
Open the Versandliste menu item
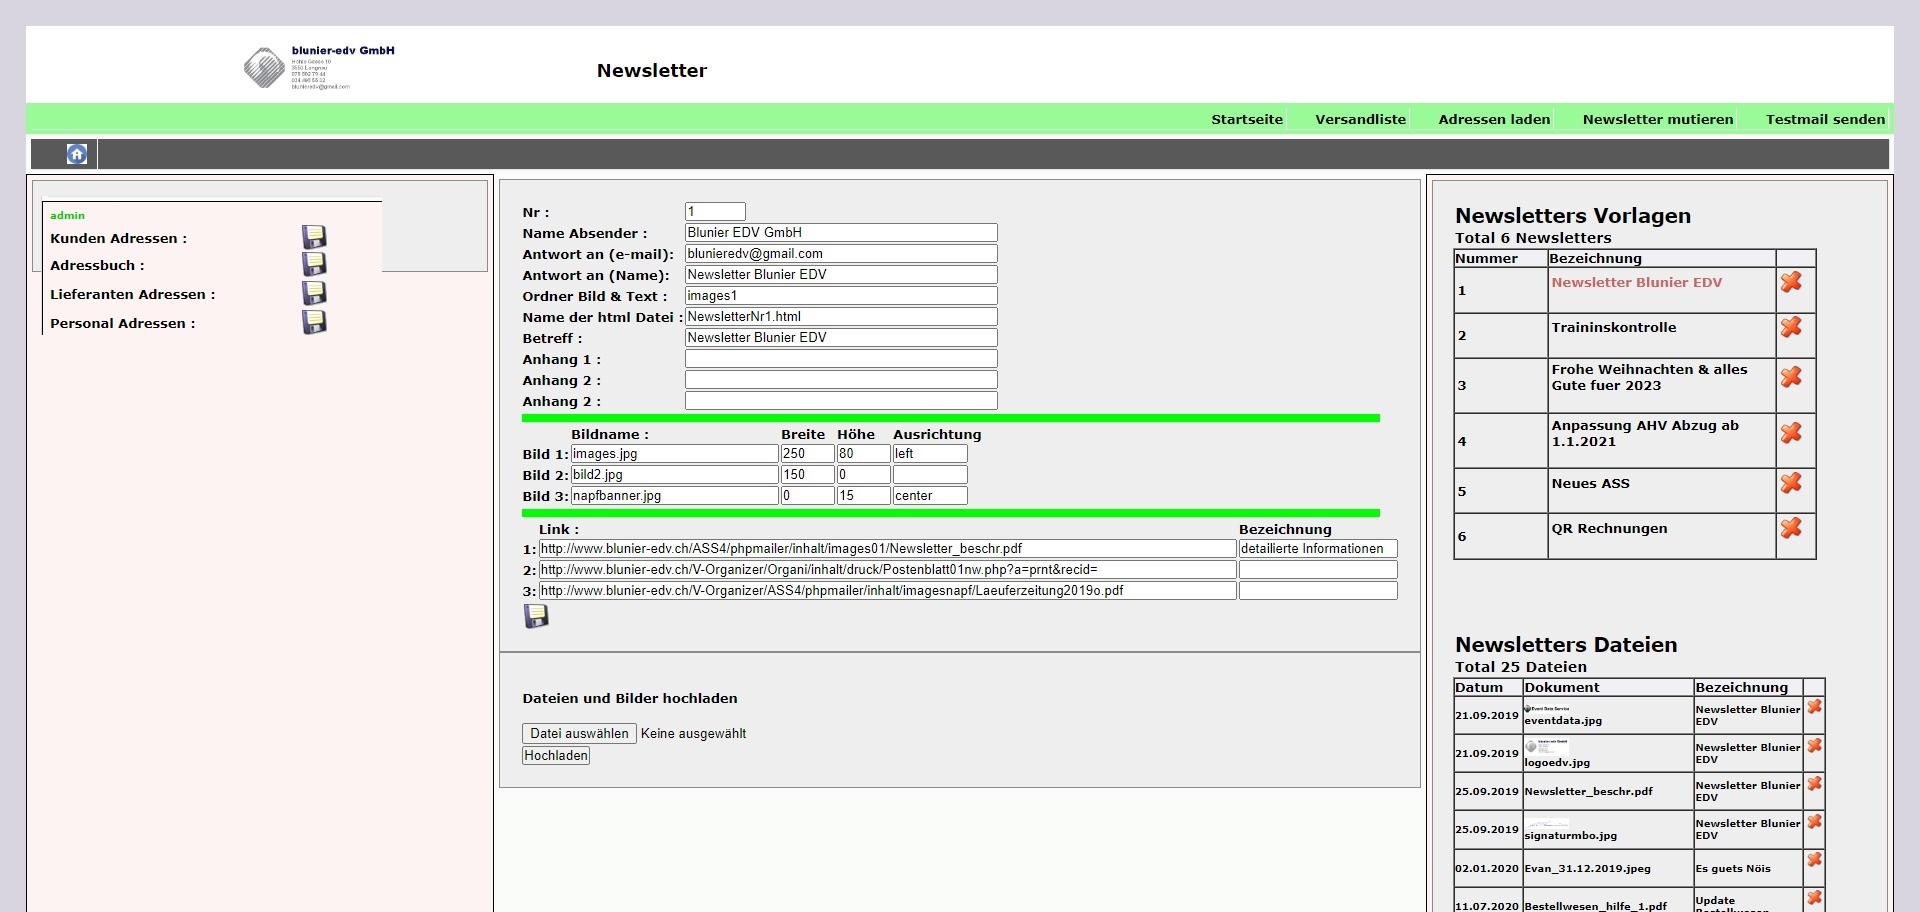pos(1360,119)
